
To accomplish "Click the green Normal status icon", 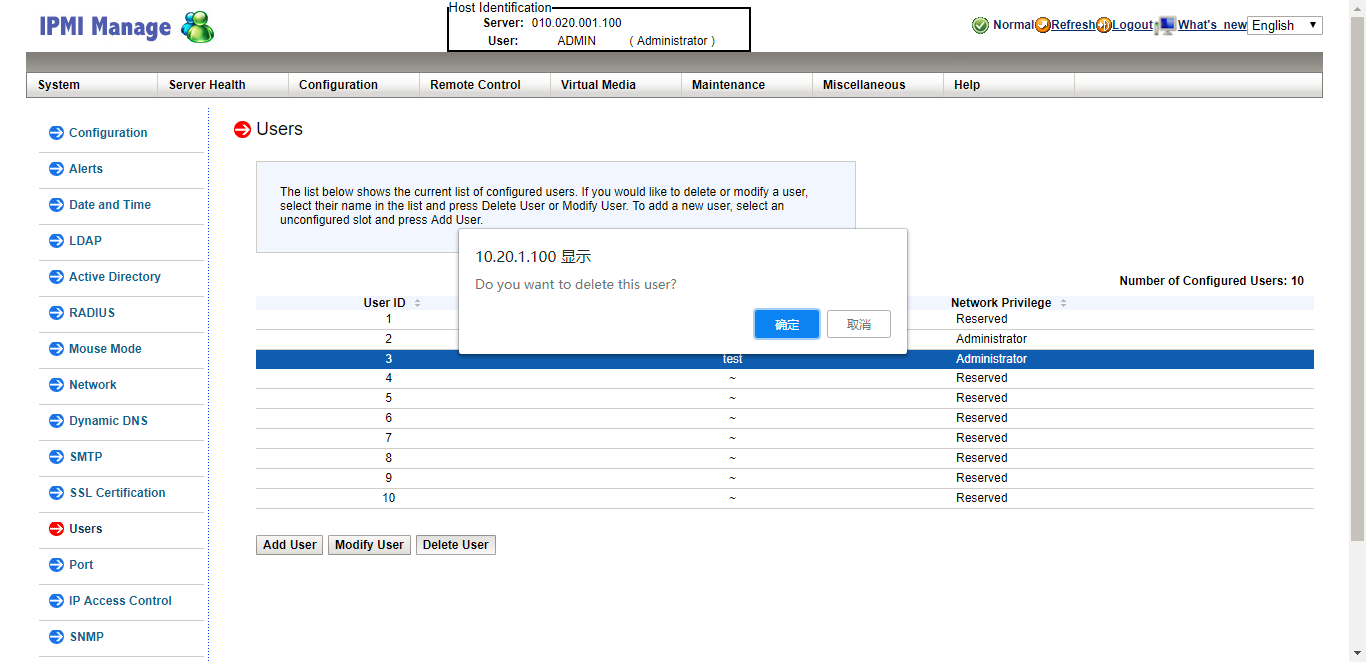I will 980,25.
